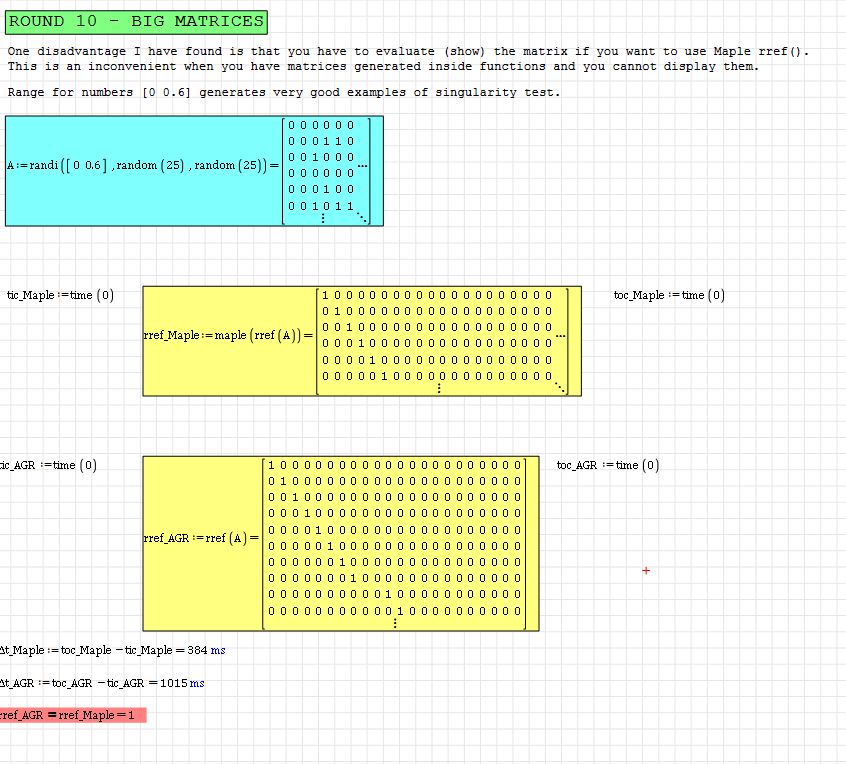Viewport: 846px width, 764px height.
Task: Click vertical ellipsis below the rref_AGR matrix
Action: tap(395, 623)
